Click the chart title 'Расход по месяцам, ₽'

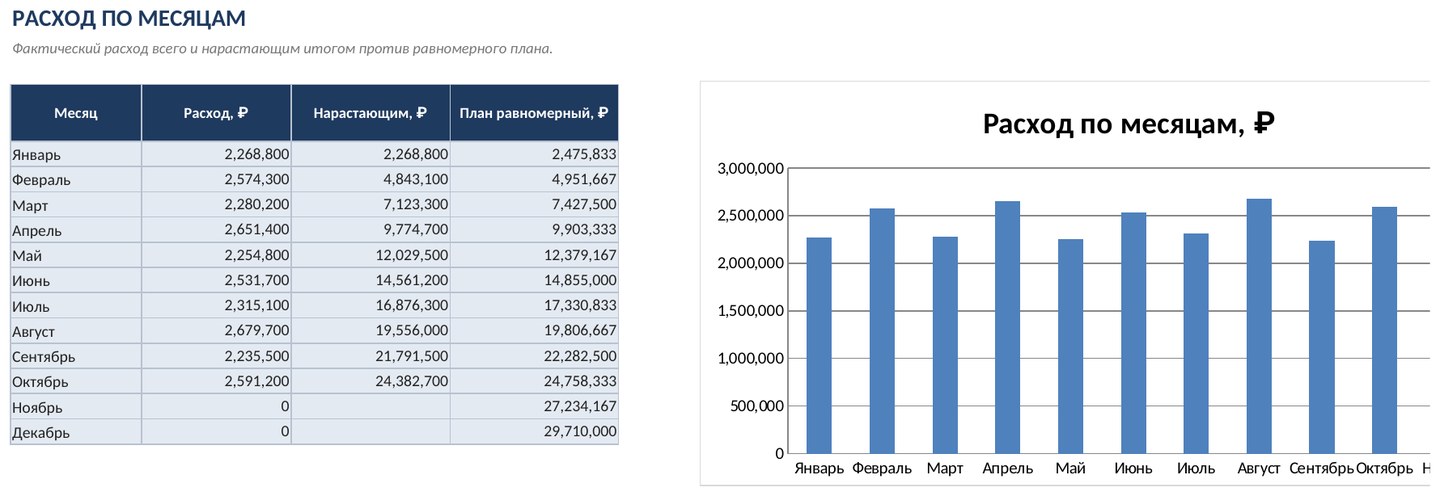click(1128, 124)
